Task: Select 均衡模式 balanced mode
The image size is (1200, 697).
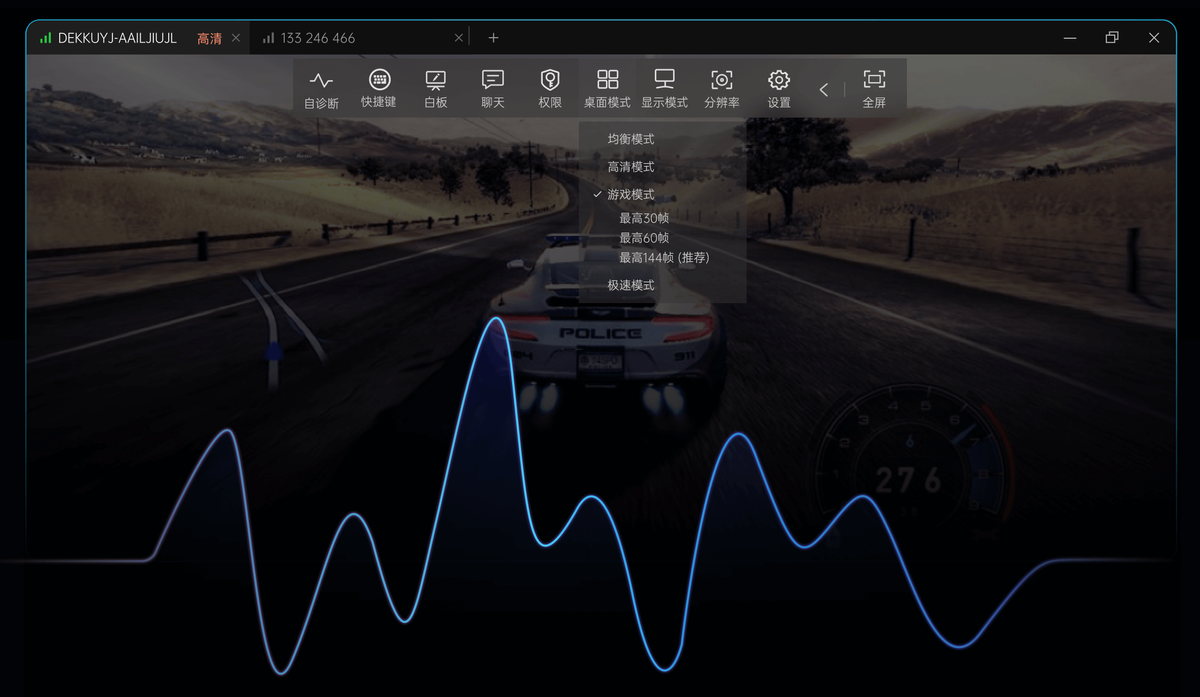Action: [x=631, y=140]
